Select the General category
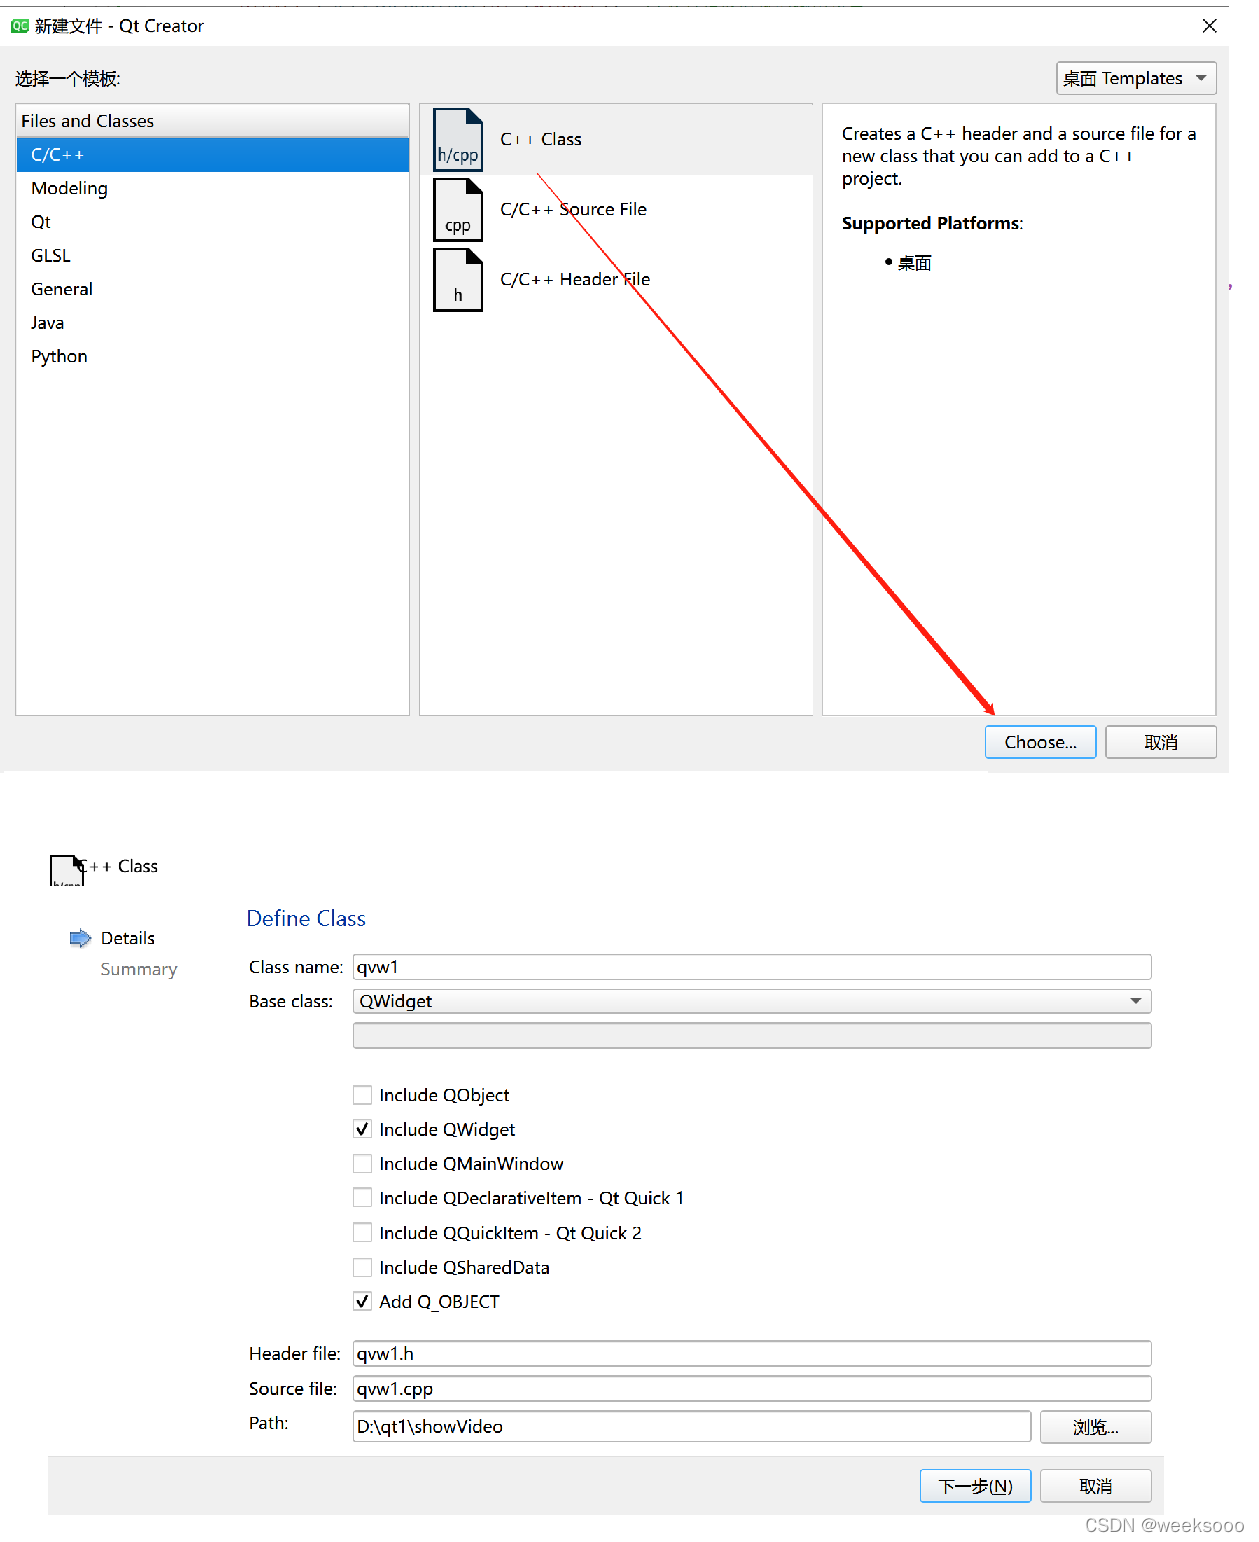The image size is (1259, 1542). tap(213, 289)
